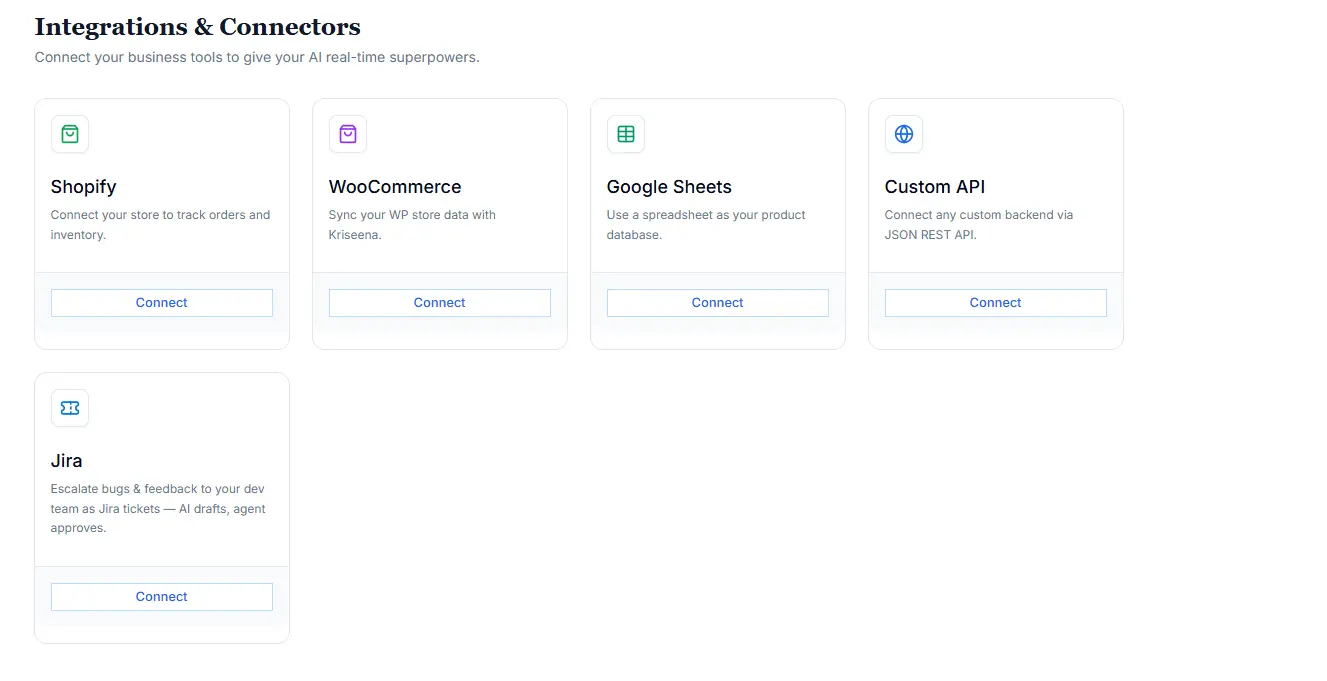
Task: Connect the Shopify integration
Action: coord(162,303)
